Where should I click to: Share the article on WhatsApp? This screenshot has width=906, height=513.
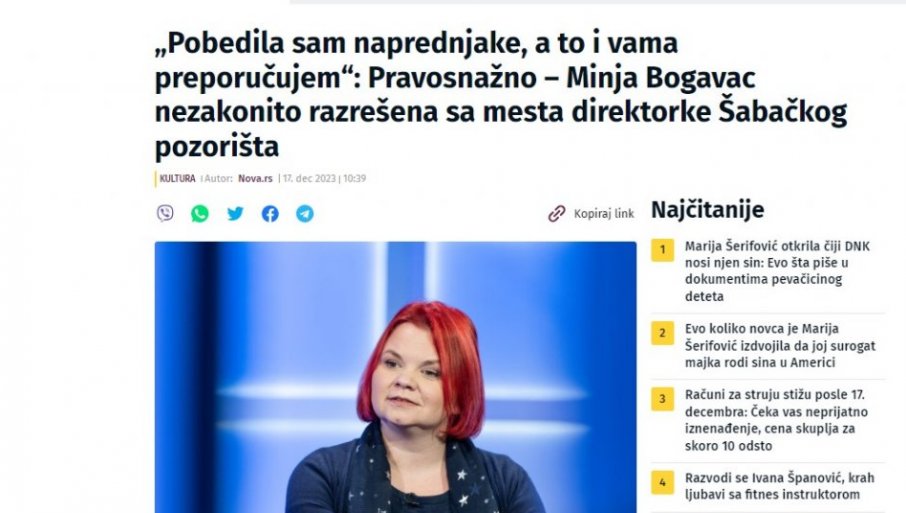pos(200,214)
